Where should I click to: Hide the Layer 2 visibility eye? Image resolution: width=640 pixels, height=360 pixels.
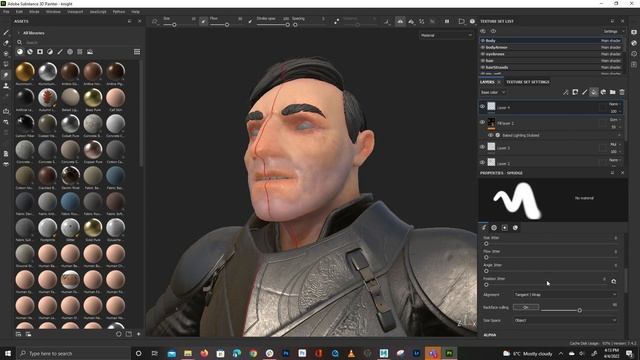tap(482, 162)
